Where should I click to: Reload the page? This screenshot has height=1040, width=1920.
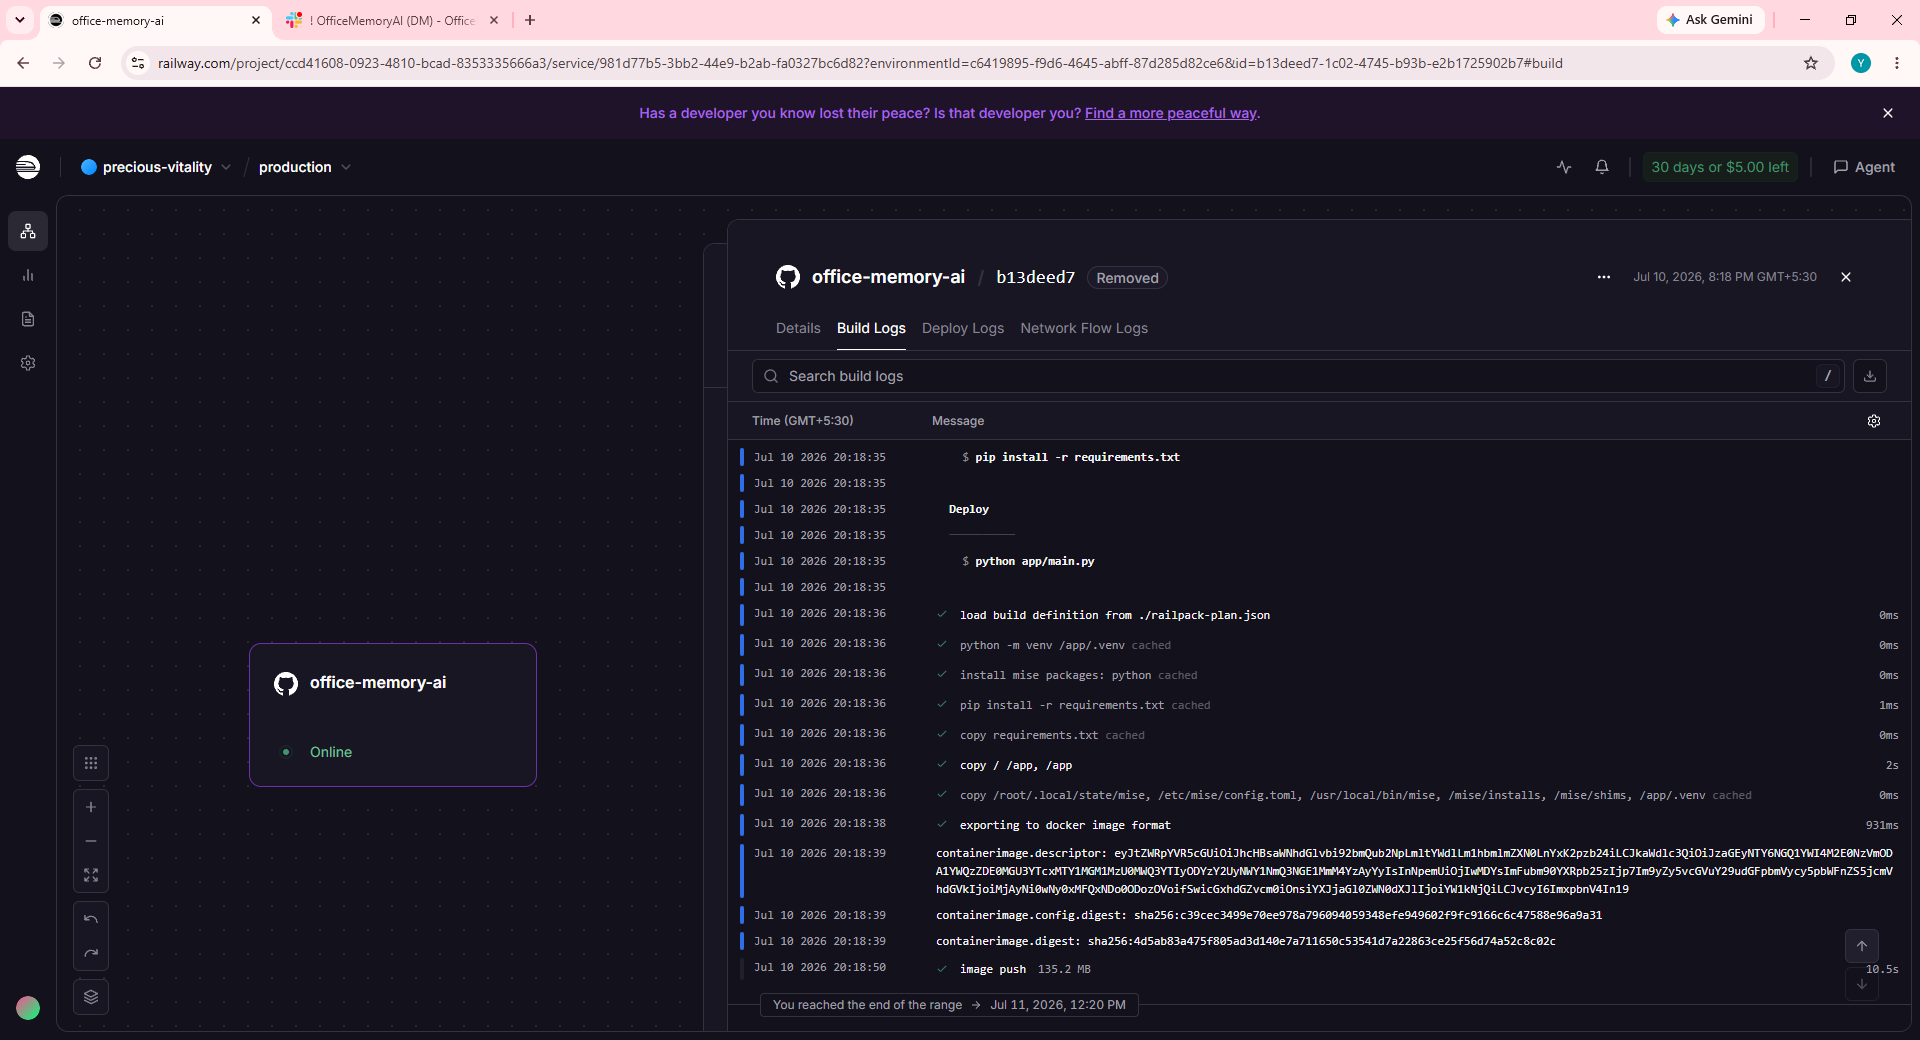coord(95,63)
